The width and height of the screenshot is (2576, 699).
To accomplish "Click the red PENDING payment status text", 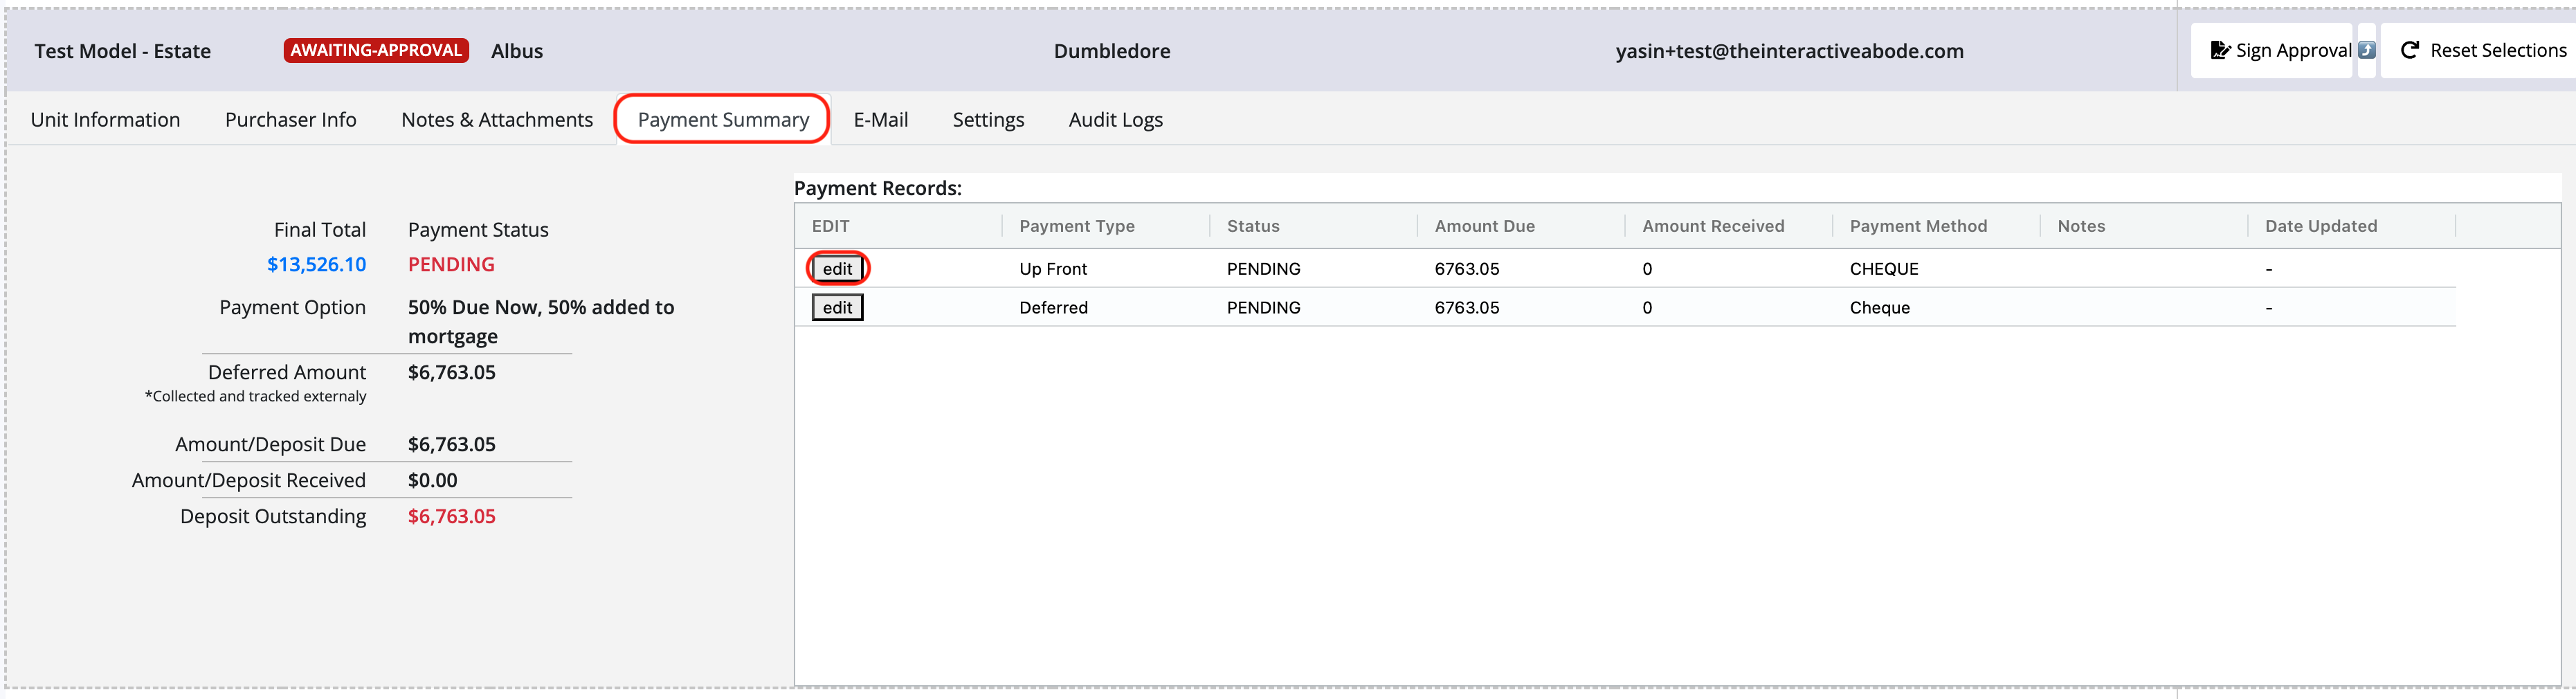I will point(451,265).
